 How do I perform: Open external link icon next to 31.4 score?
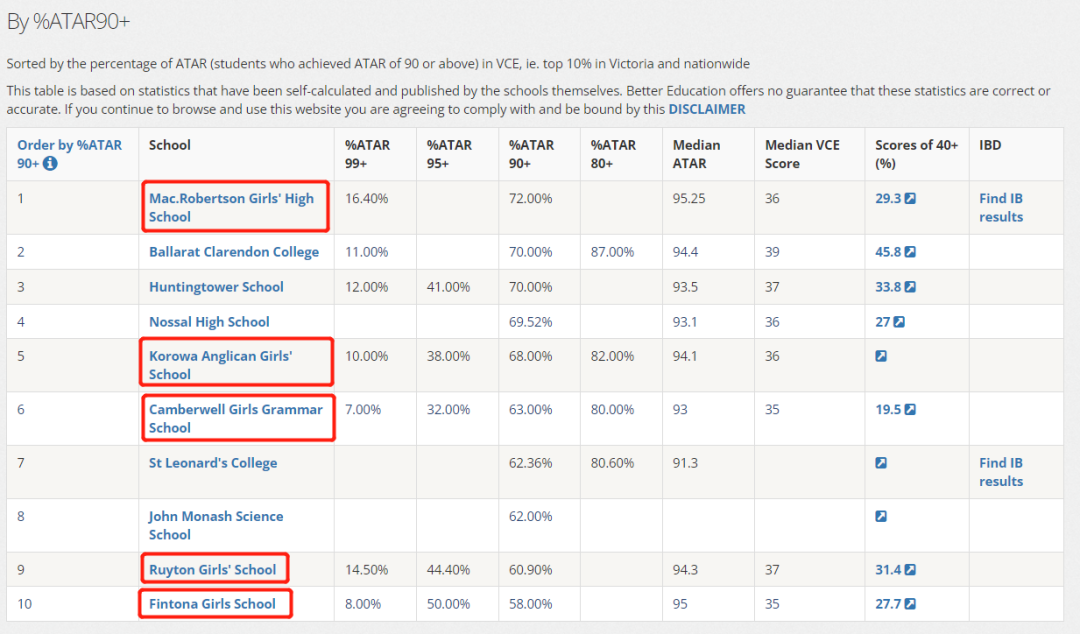[x=910, y=570]
